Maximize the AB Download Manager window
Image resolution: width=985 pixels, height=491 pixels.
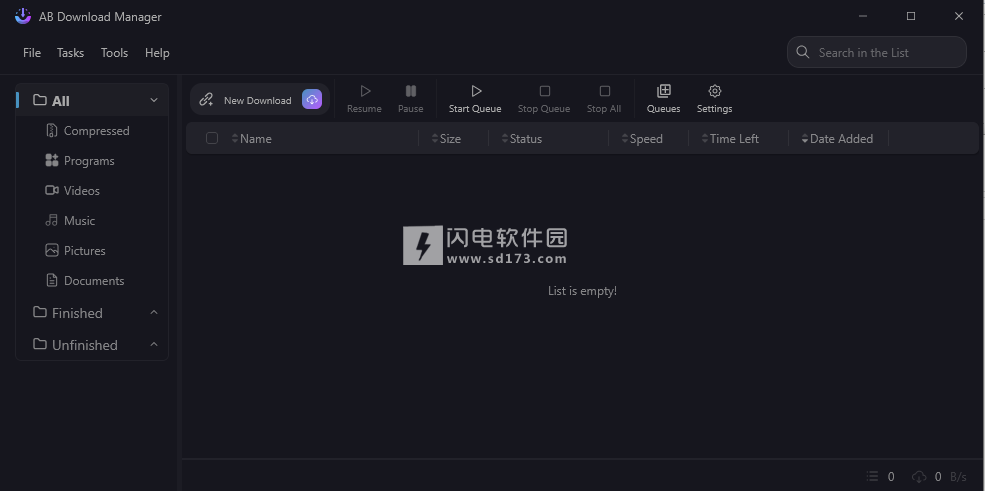pyautogui.click(x=911, y=16)
